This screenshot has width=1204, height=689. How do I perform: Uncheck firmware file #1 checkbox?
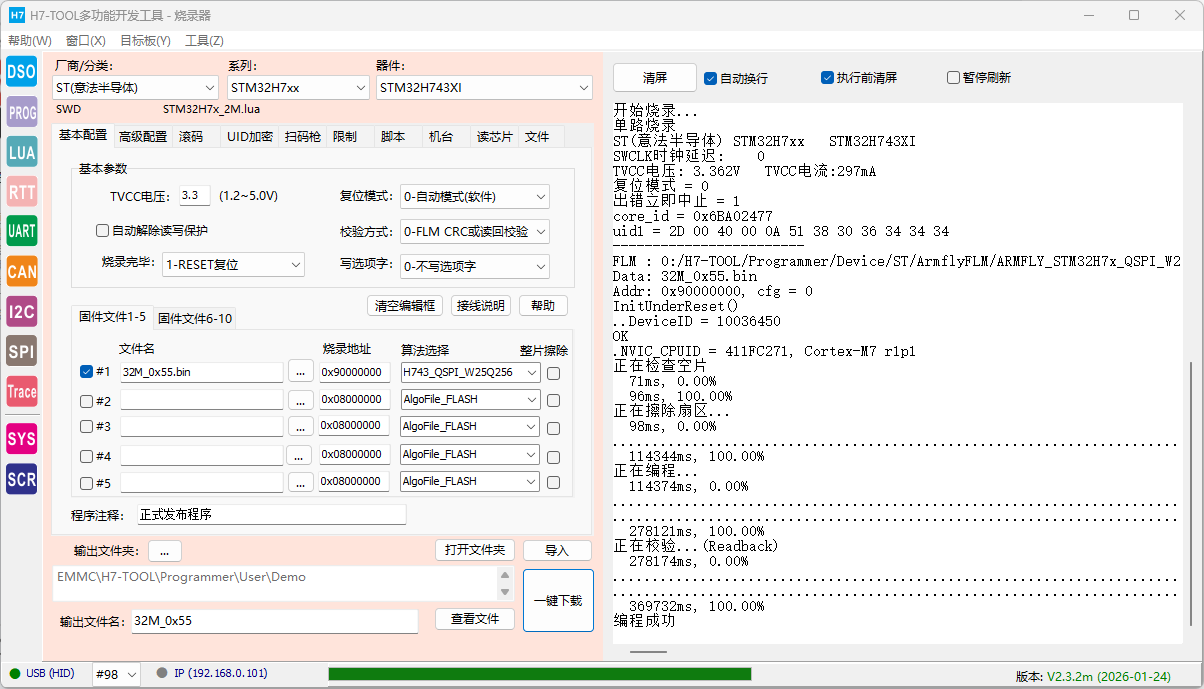pyautogui.click(x=87, y=372)
